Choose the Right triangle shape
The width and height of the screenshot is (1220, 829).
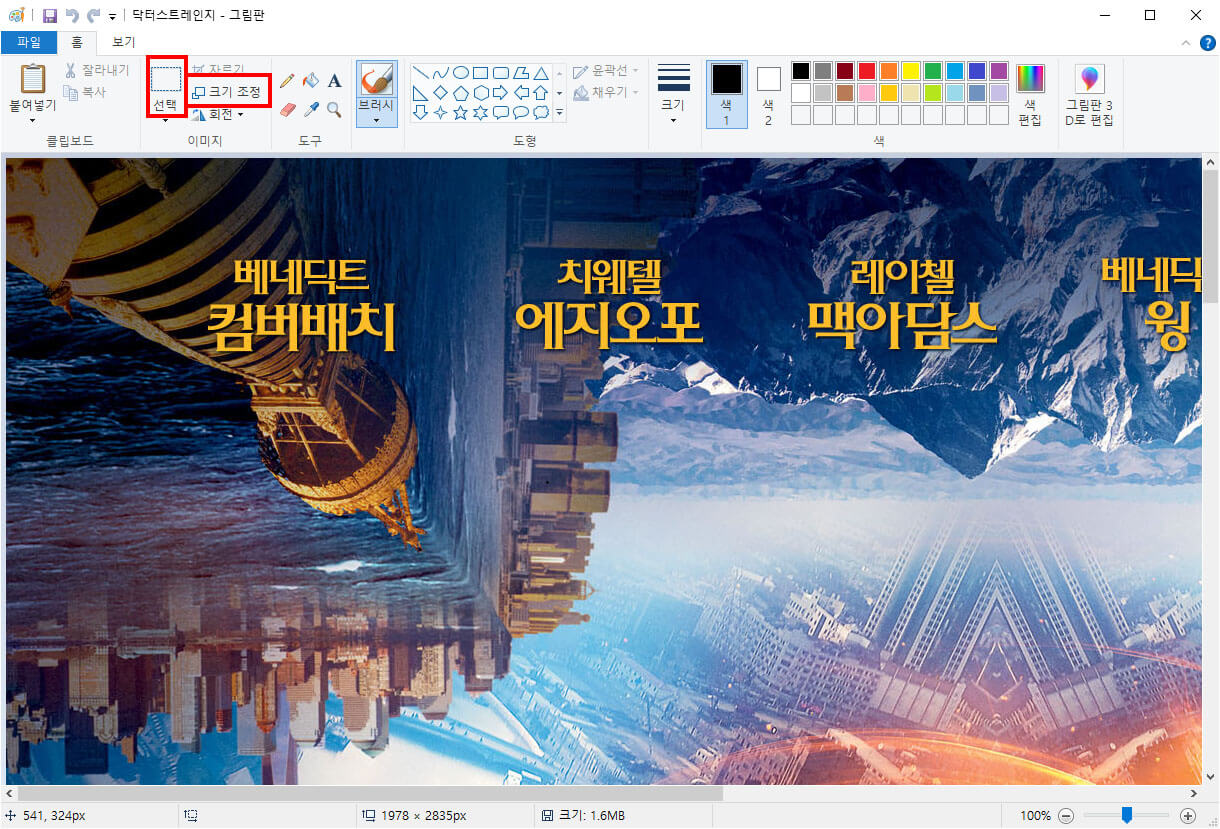421,93
